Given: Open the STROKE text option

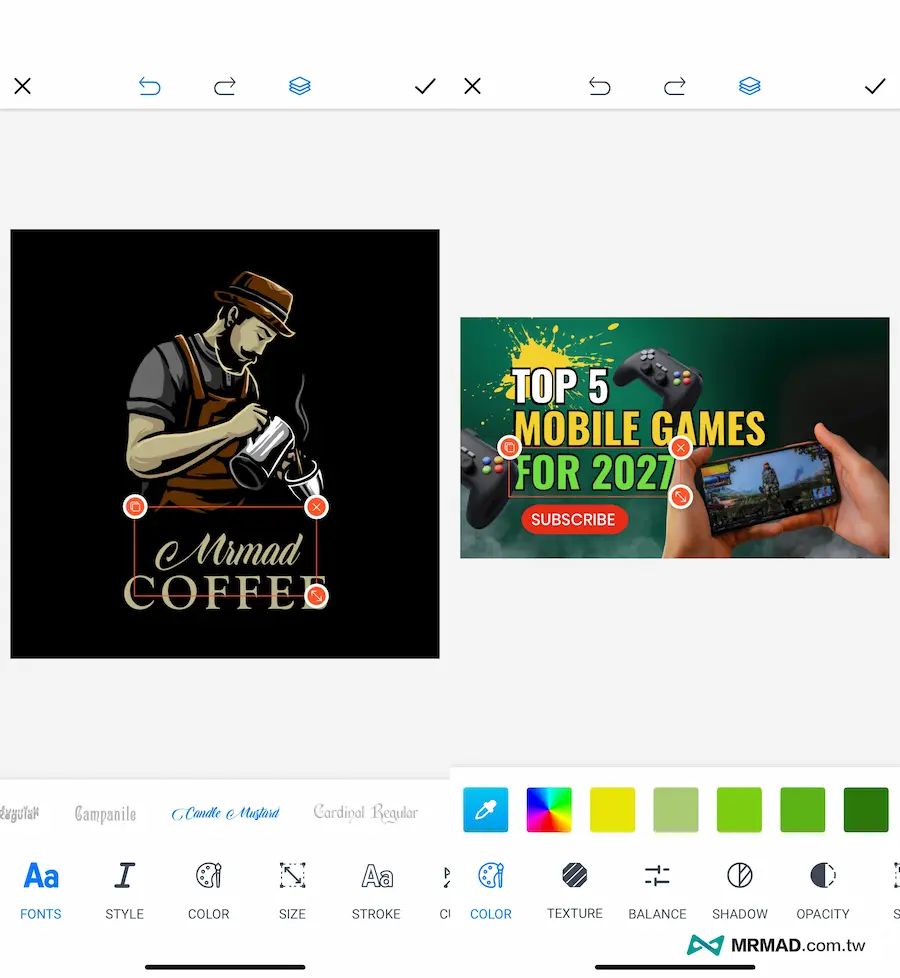Looking at the screenshot, I should [x=376, y=889].
